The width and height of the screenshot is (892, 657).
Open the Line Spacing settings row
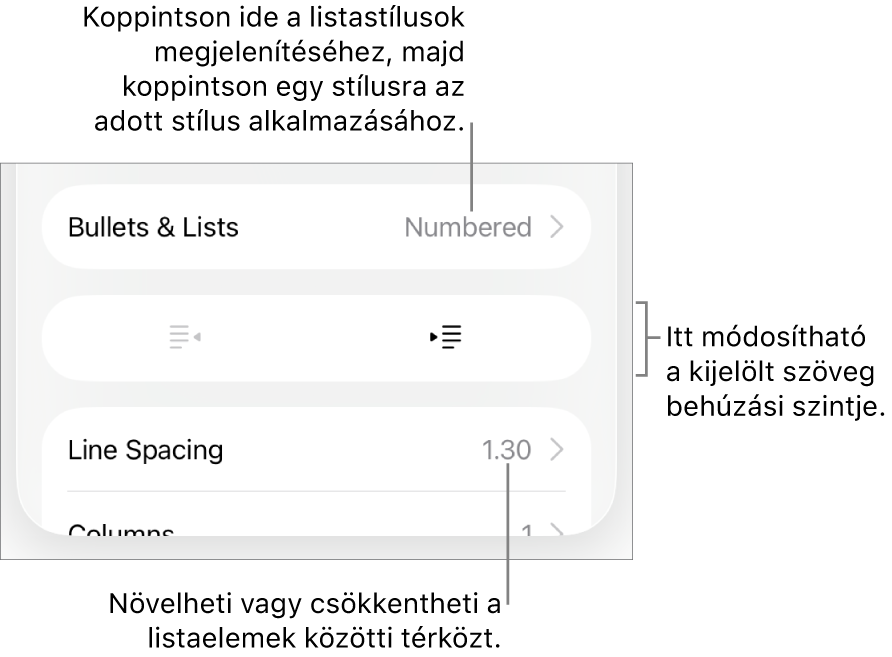pyautogui.click(x=316, y=450)
